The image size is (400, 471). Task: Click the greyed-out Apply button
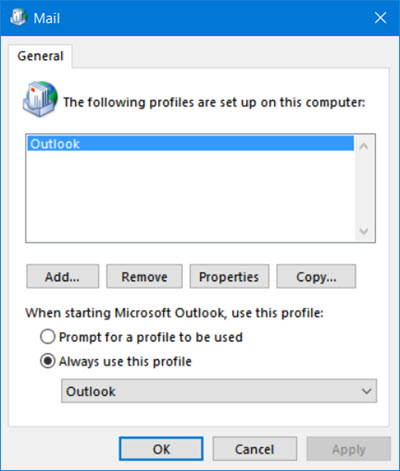[x=349, y=449]
